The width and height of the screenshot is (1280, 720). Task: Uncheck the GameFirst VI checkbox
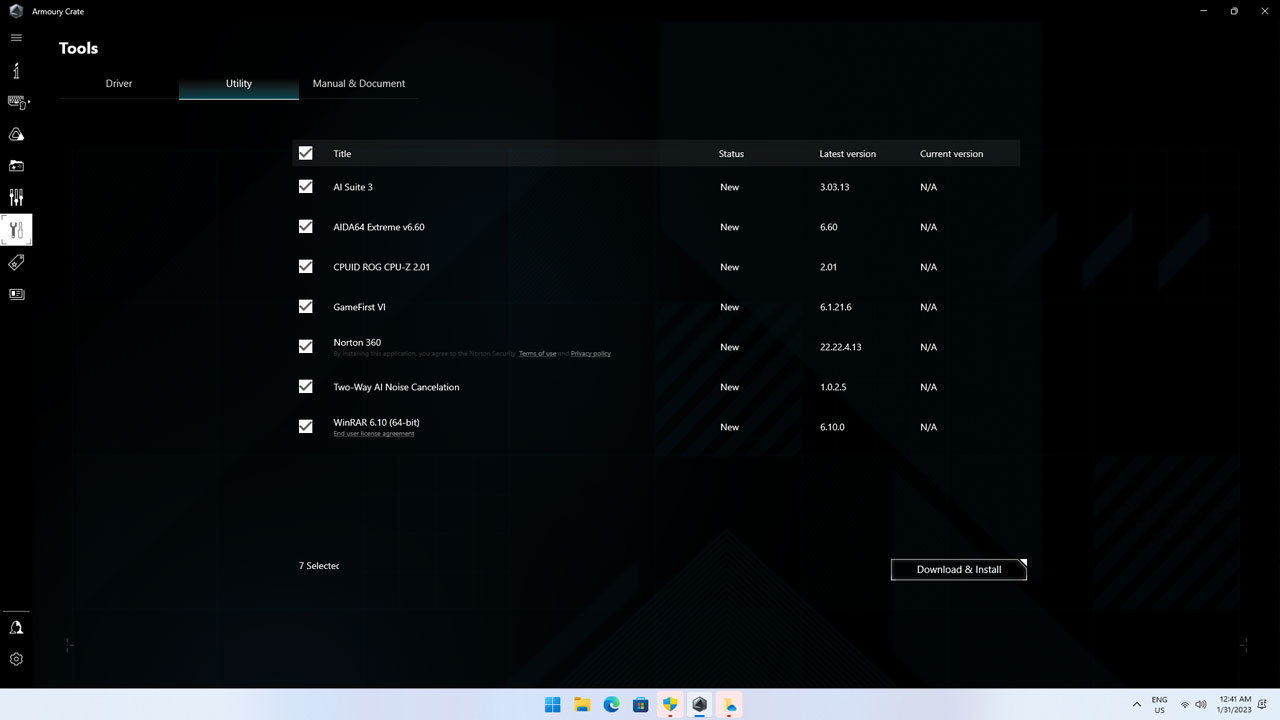pos(306,306)
